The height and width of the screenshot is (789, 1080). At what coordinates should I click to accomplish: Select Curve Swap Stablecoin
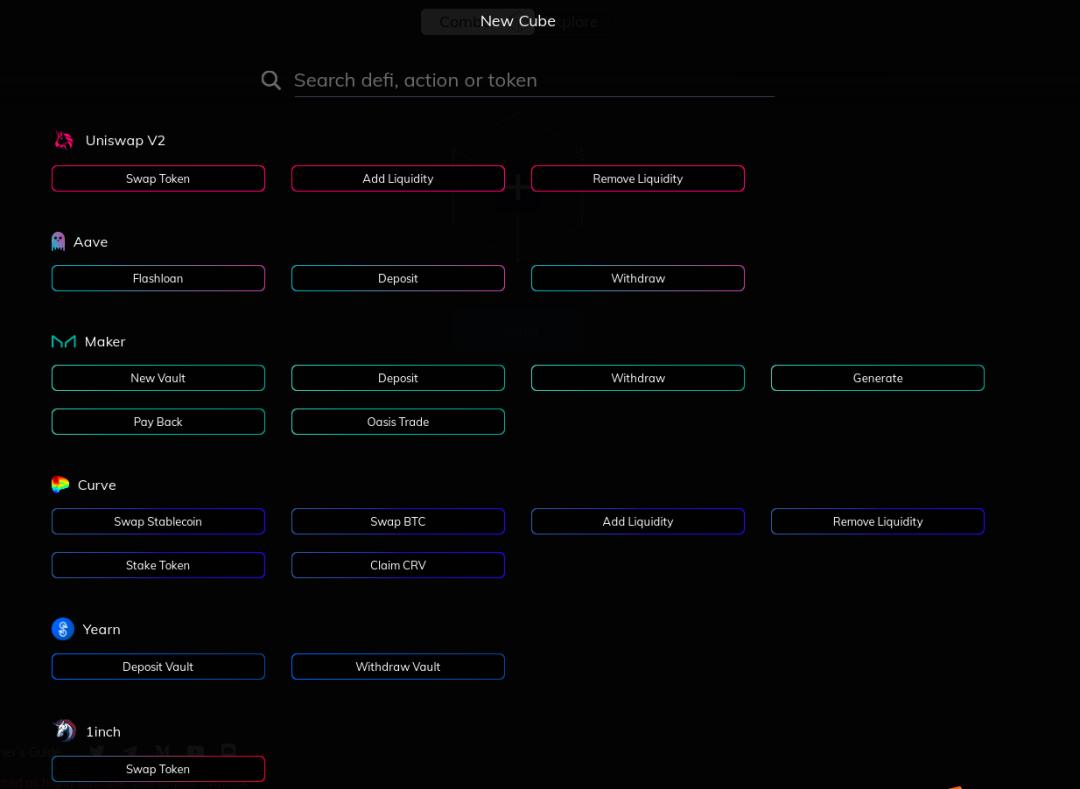point(158,521)
